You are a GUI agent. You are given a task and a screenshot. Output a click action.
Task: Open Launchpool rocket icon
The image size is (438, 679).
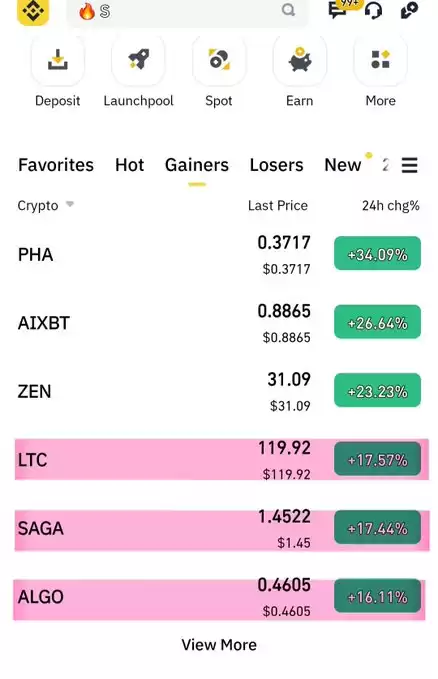click(138, 60)
